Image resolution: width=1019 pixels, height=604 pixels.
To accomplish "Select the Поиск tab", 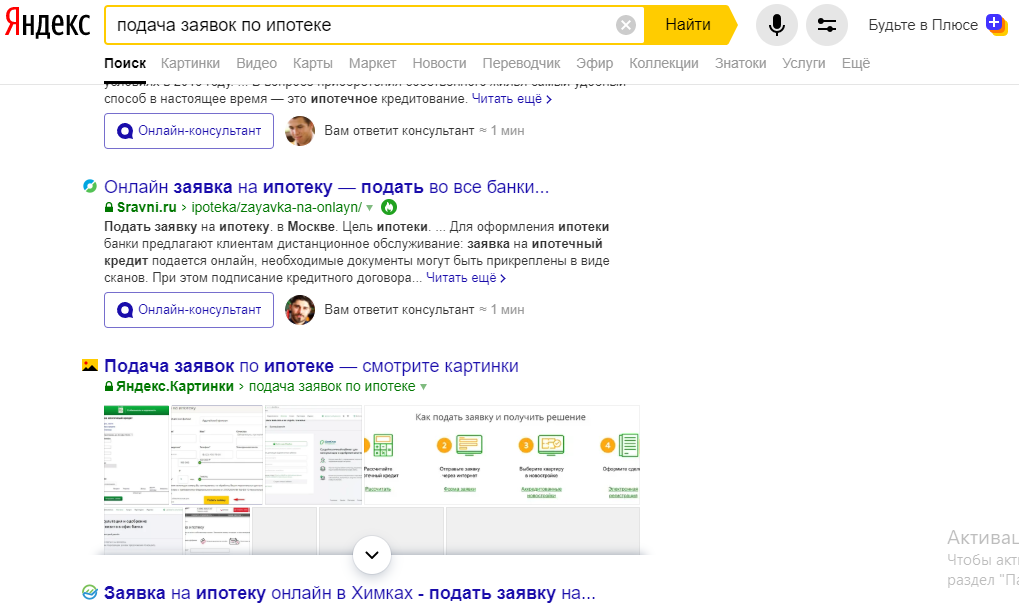I will tap(125, 63).
